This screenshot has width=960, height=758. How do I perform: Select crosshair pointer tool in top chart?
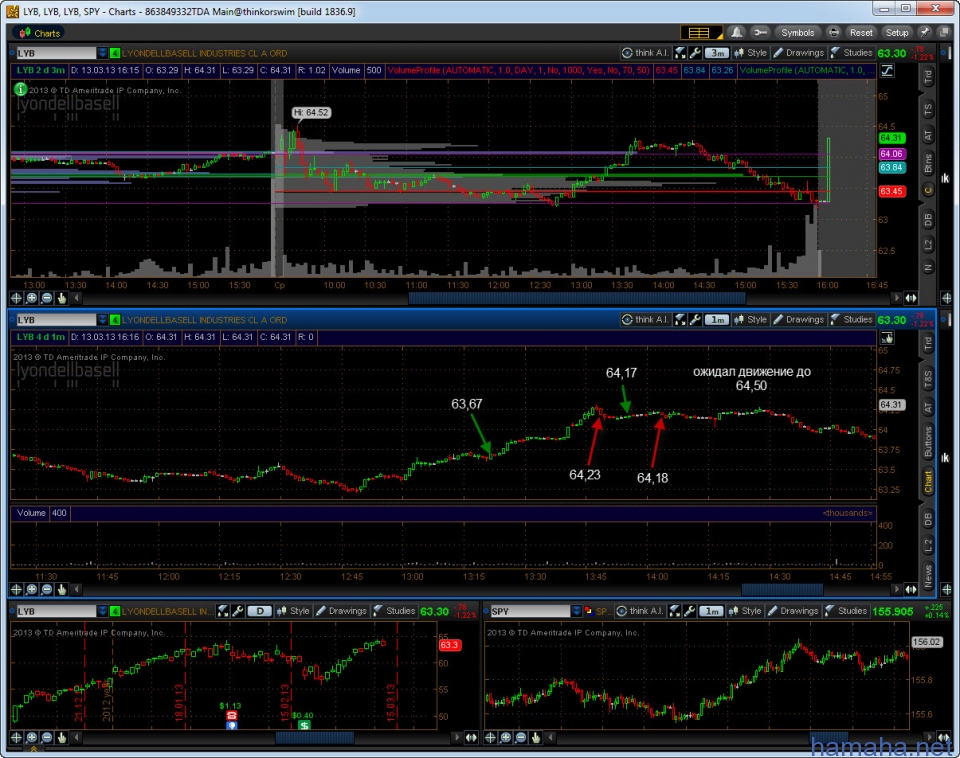16,298
